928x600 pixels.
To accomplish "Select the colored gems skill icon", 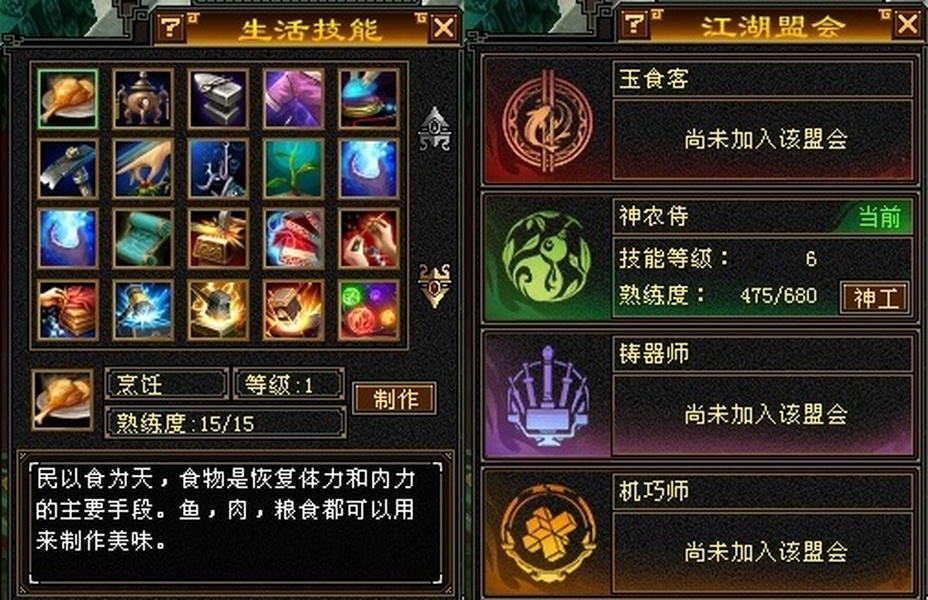I will (368, 310).
